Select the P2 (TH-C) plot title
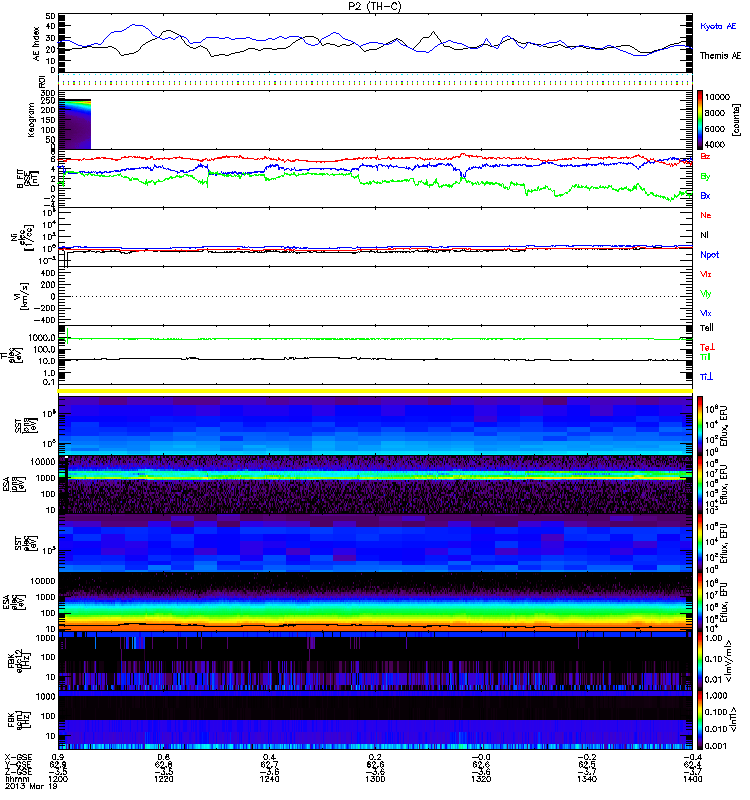 (x=375, y=6)
